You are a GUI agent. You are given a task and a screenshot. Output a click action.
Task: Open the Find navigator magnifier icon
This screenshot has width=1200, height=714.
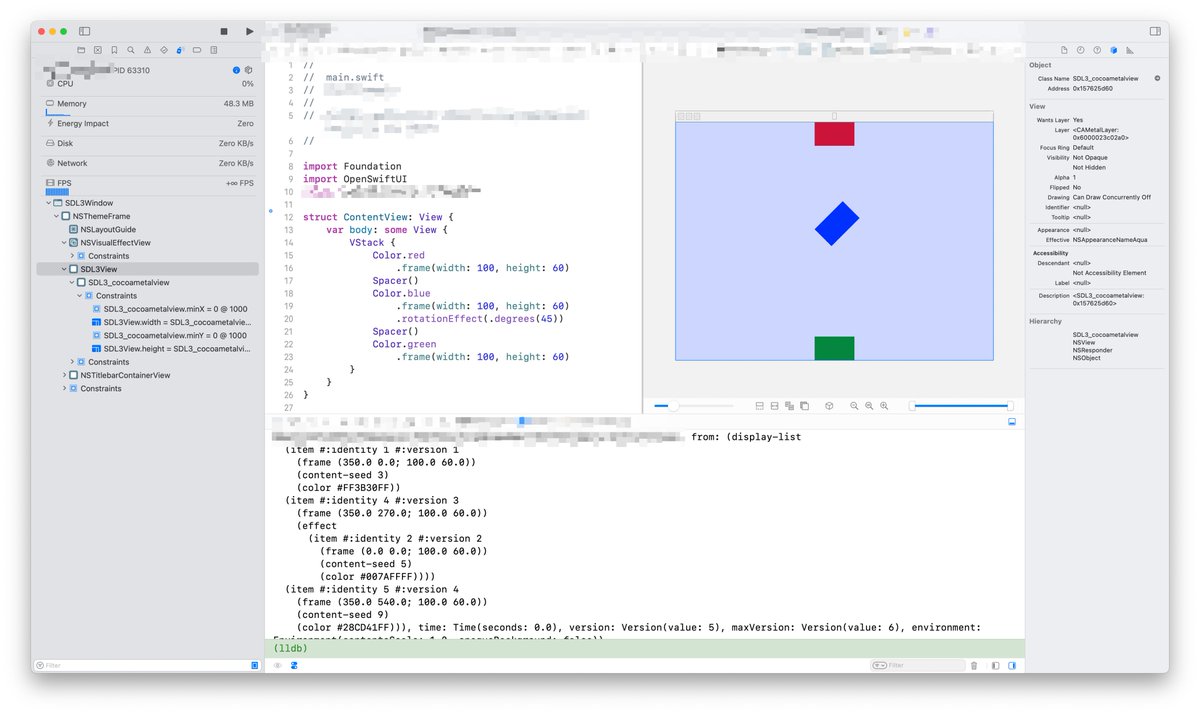point(130,49)
